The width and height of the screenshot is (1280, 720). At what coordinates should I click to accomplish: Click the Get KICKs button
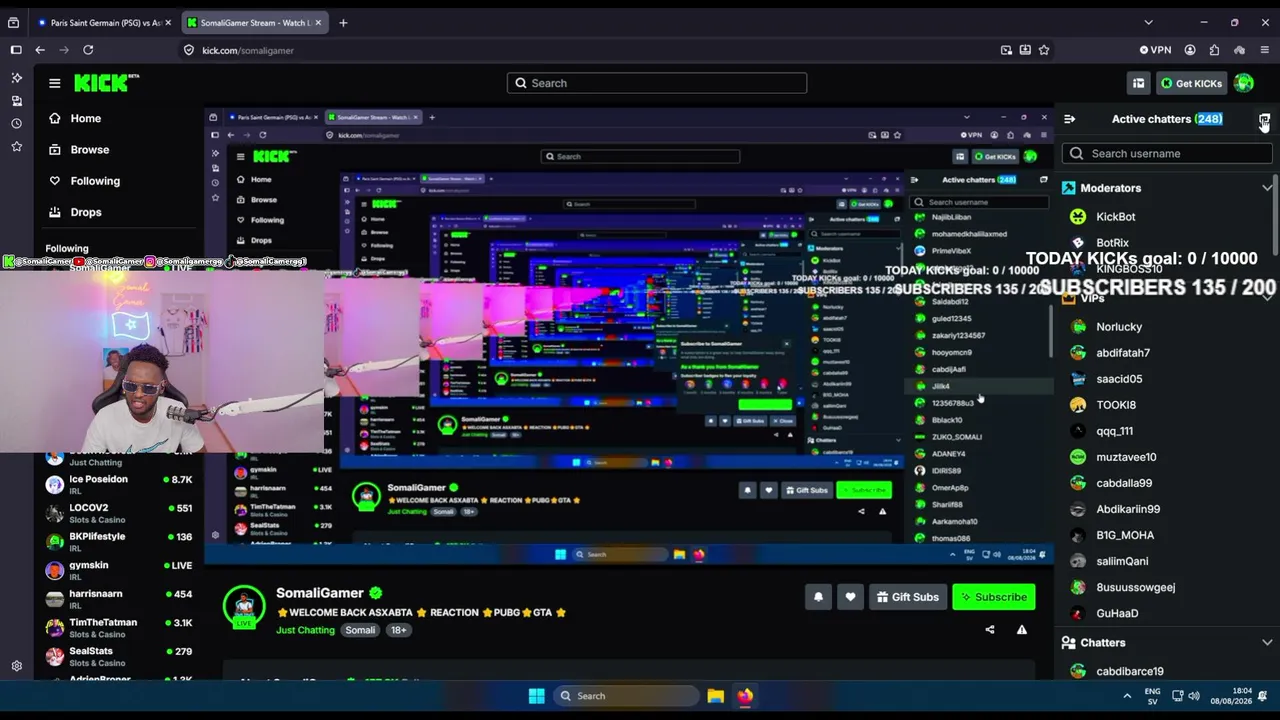pos(1192,83)
